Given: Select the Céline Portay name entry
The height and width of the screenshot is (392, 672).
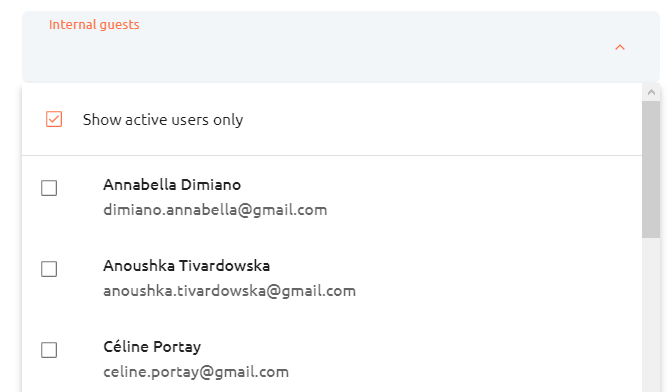Looking at the screenshot, I should coord(152,347).
